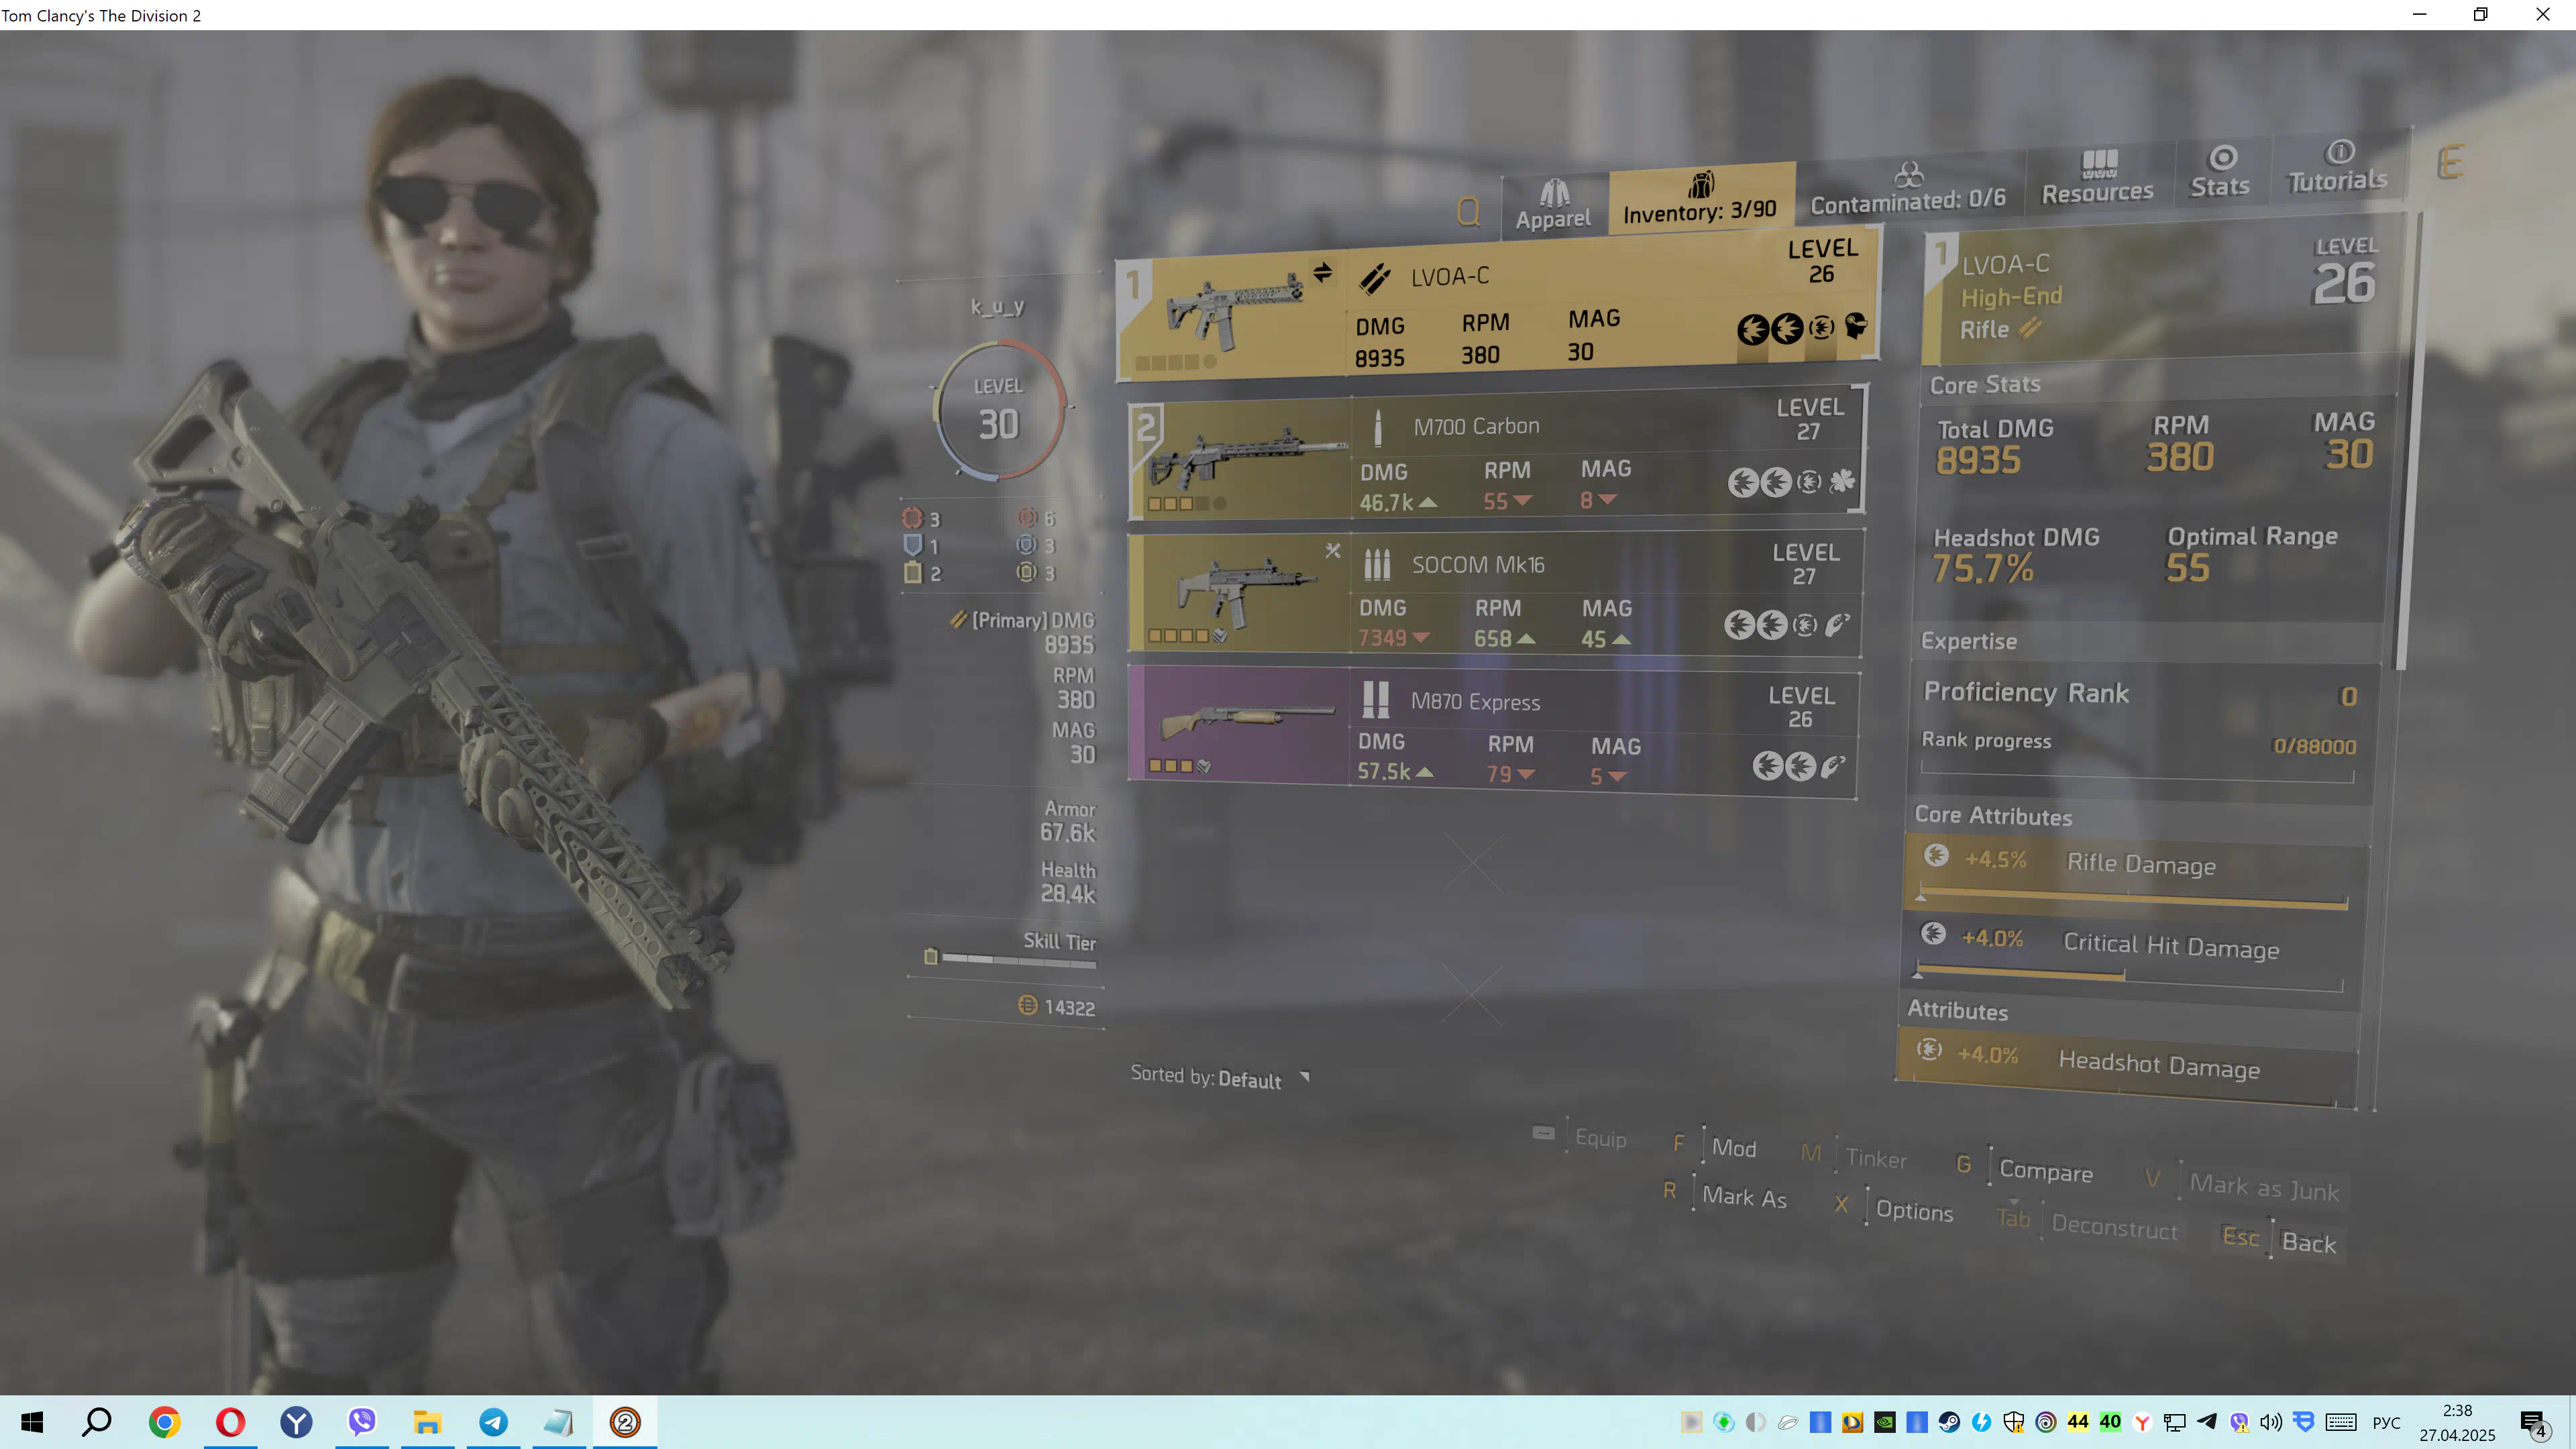Click the rifle type icon beside LVOA-C

[x=1375, y=278]
